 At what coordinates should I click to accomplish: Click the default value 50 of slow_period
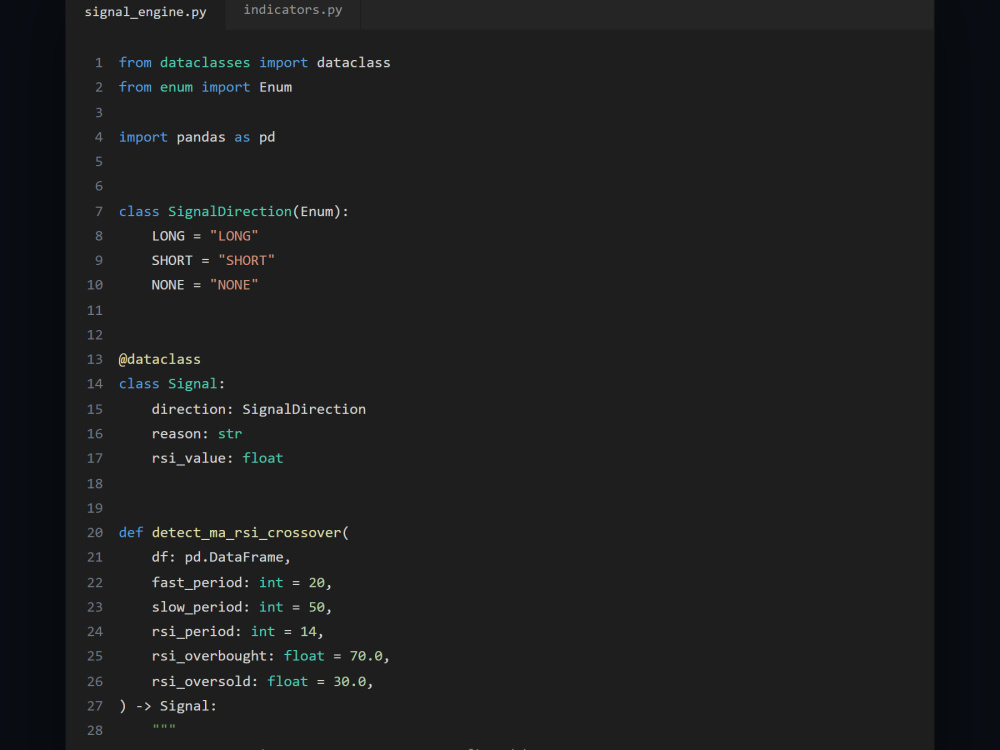pos(317,607)
